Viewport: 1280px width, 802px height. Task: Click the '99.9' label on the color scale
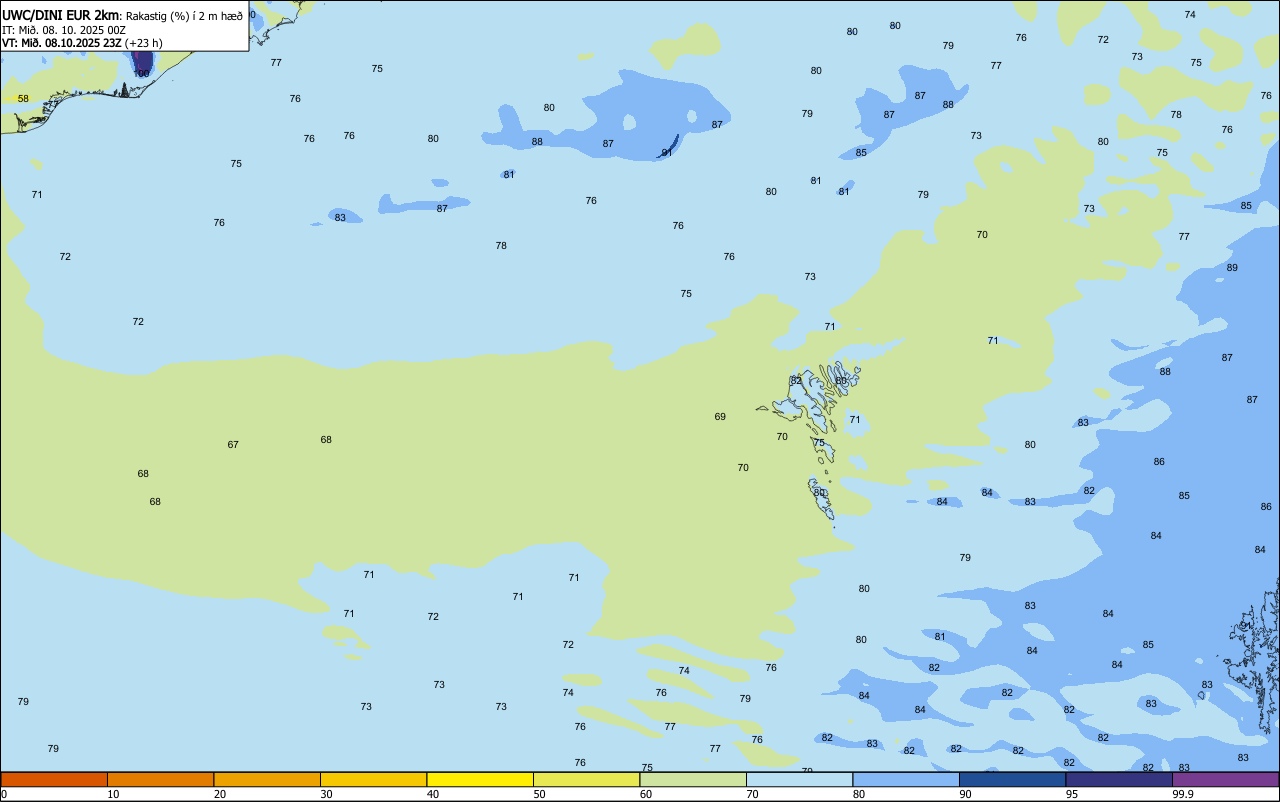click(x=1183, y=794)
